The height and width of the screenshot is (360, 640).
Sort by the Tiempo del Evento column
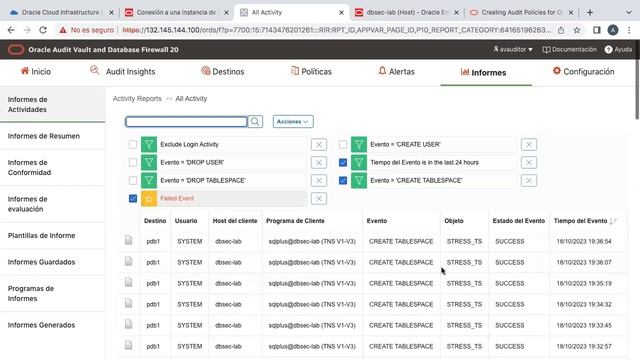pos(580,221)
